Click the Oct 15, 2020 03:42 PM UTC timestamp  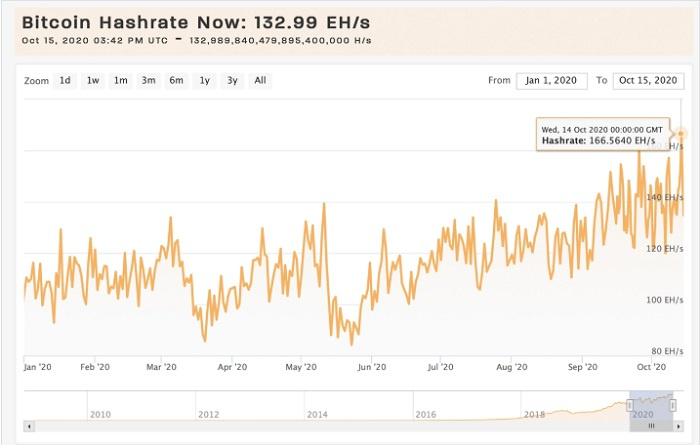(95, 41)
